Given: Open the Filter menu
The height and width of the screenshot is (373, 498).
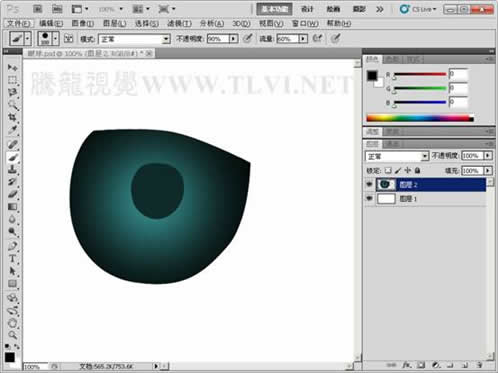Looking at the screenshot, I should pyautogui.click(x=179, y=23).
